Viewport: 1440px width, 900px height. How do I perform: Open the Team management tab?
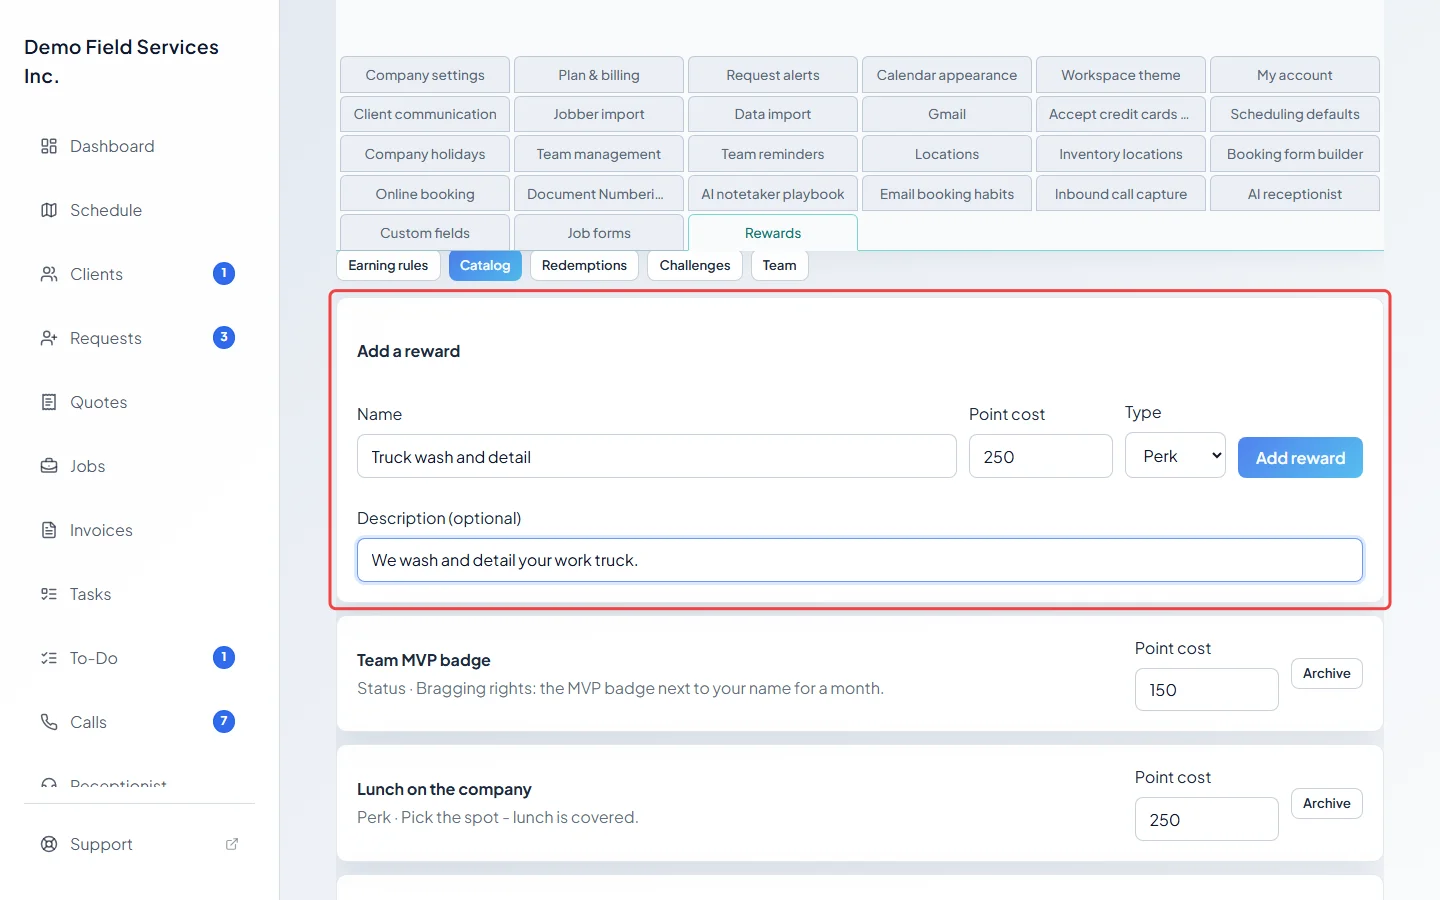(599, 154)
